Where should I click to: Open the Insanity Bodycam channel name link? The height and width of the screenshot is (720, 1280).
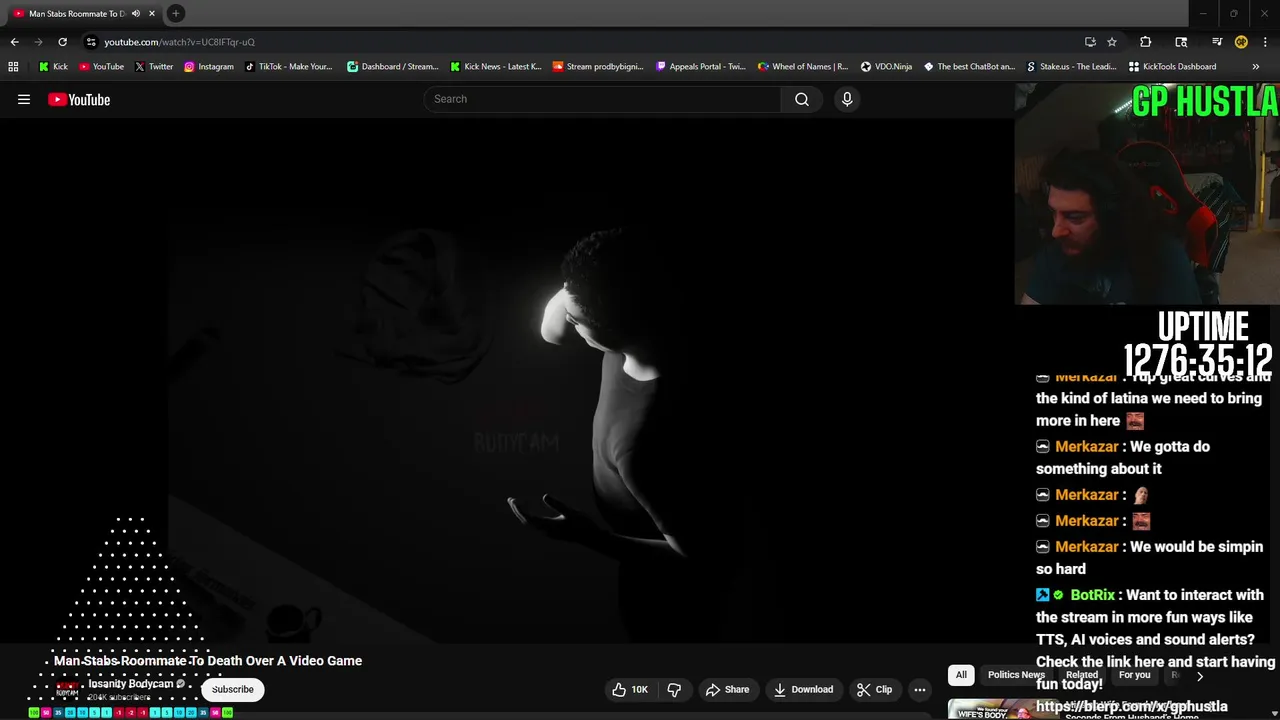(x=130, y=684)
